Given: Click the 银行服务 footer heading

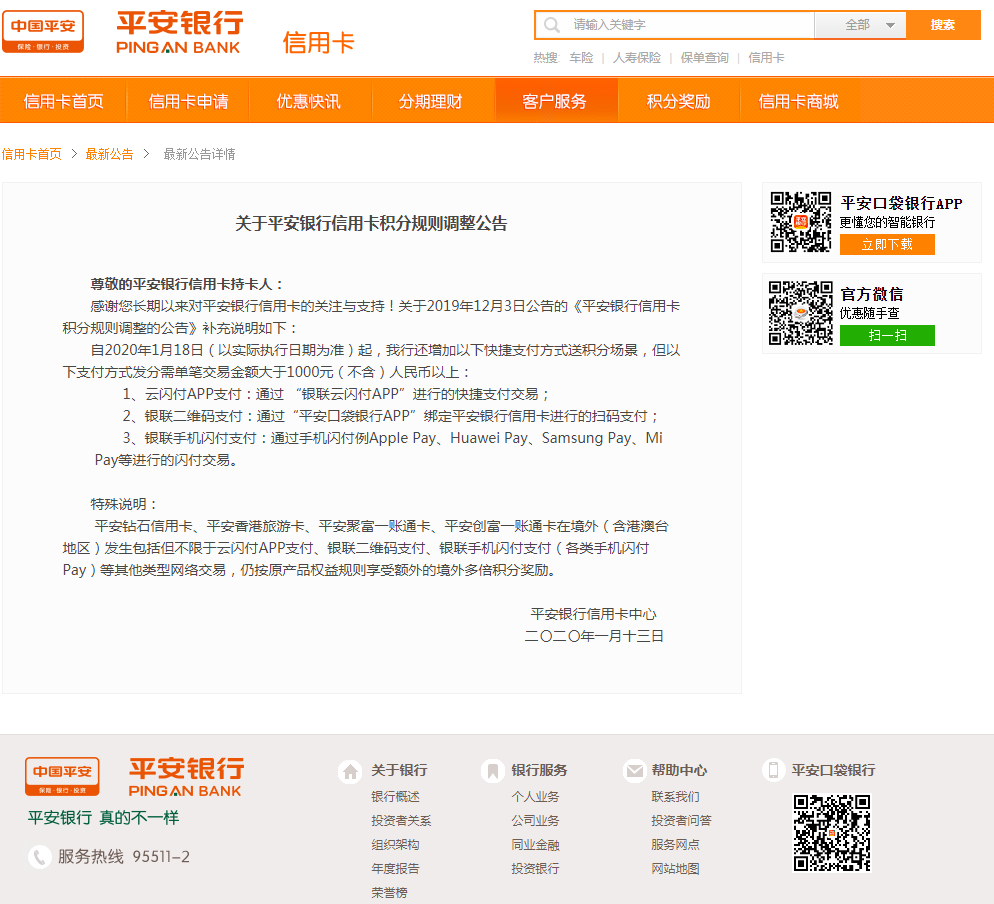Looking at the screenshot, I should 539,770.
